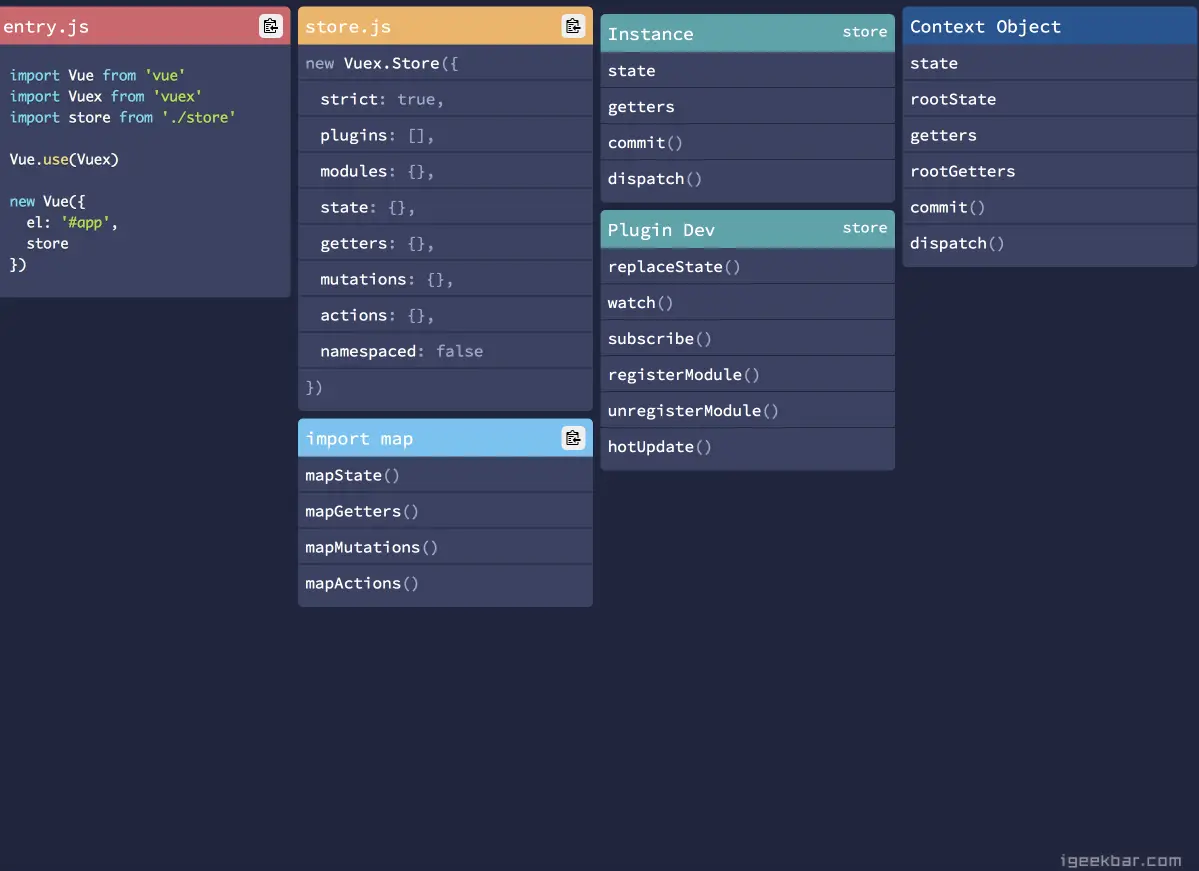
Task: Select 'commit()' in the Instance panel
Action: coord(747,142)
